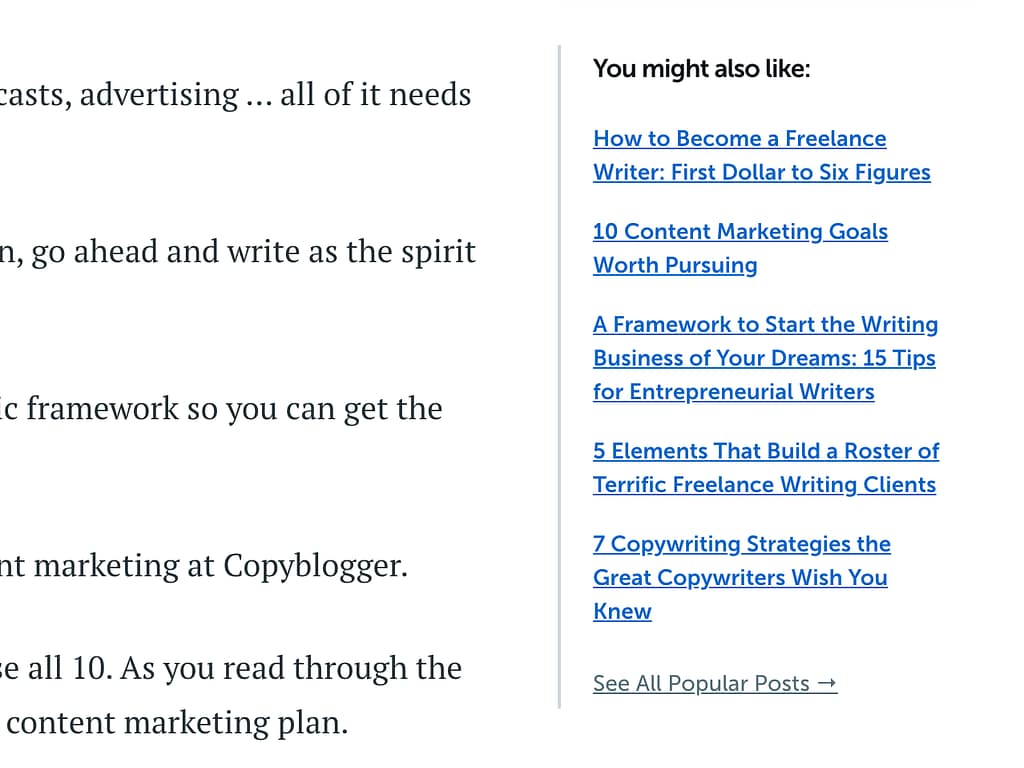Click the text "content marketing plan."

(x=177, y=723)
